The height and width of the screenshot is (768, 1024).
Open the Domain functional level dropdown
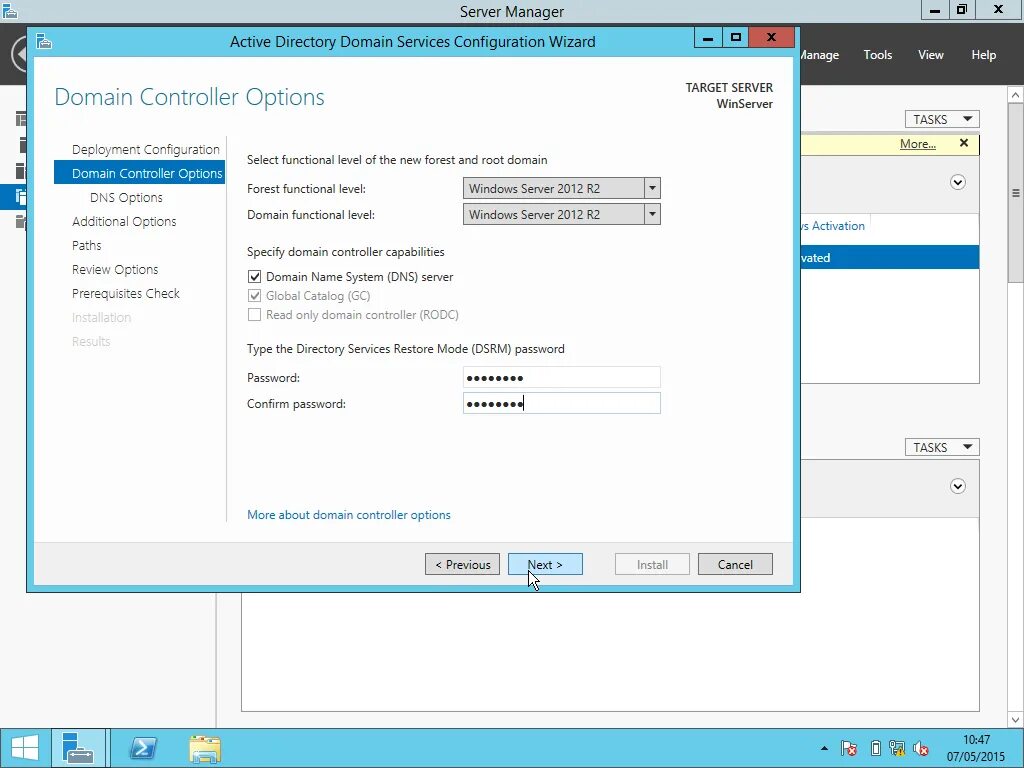(x=651, y=214)
